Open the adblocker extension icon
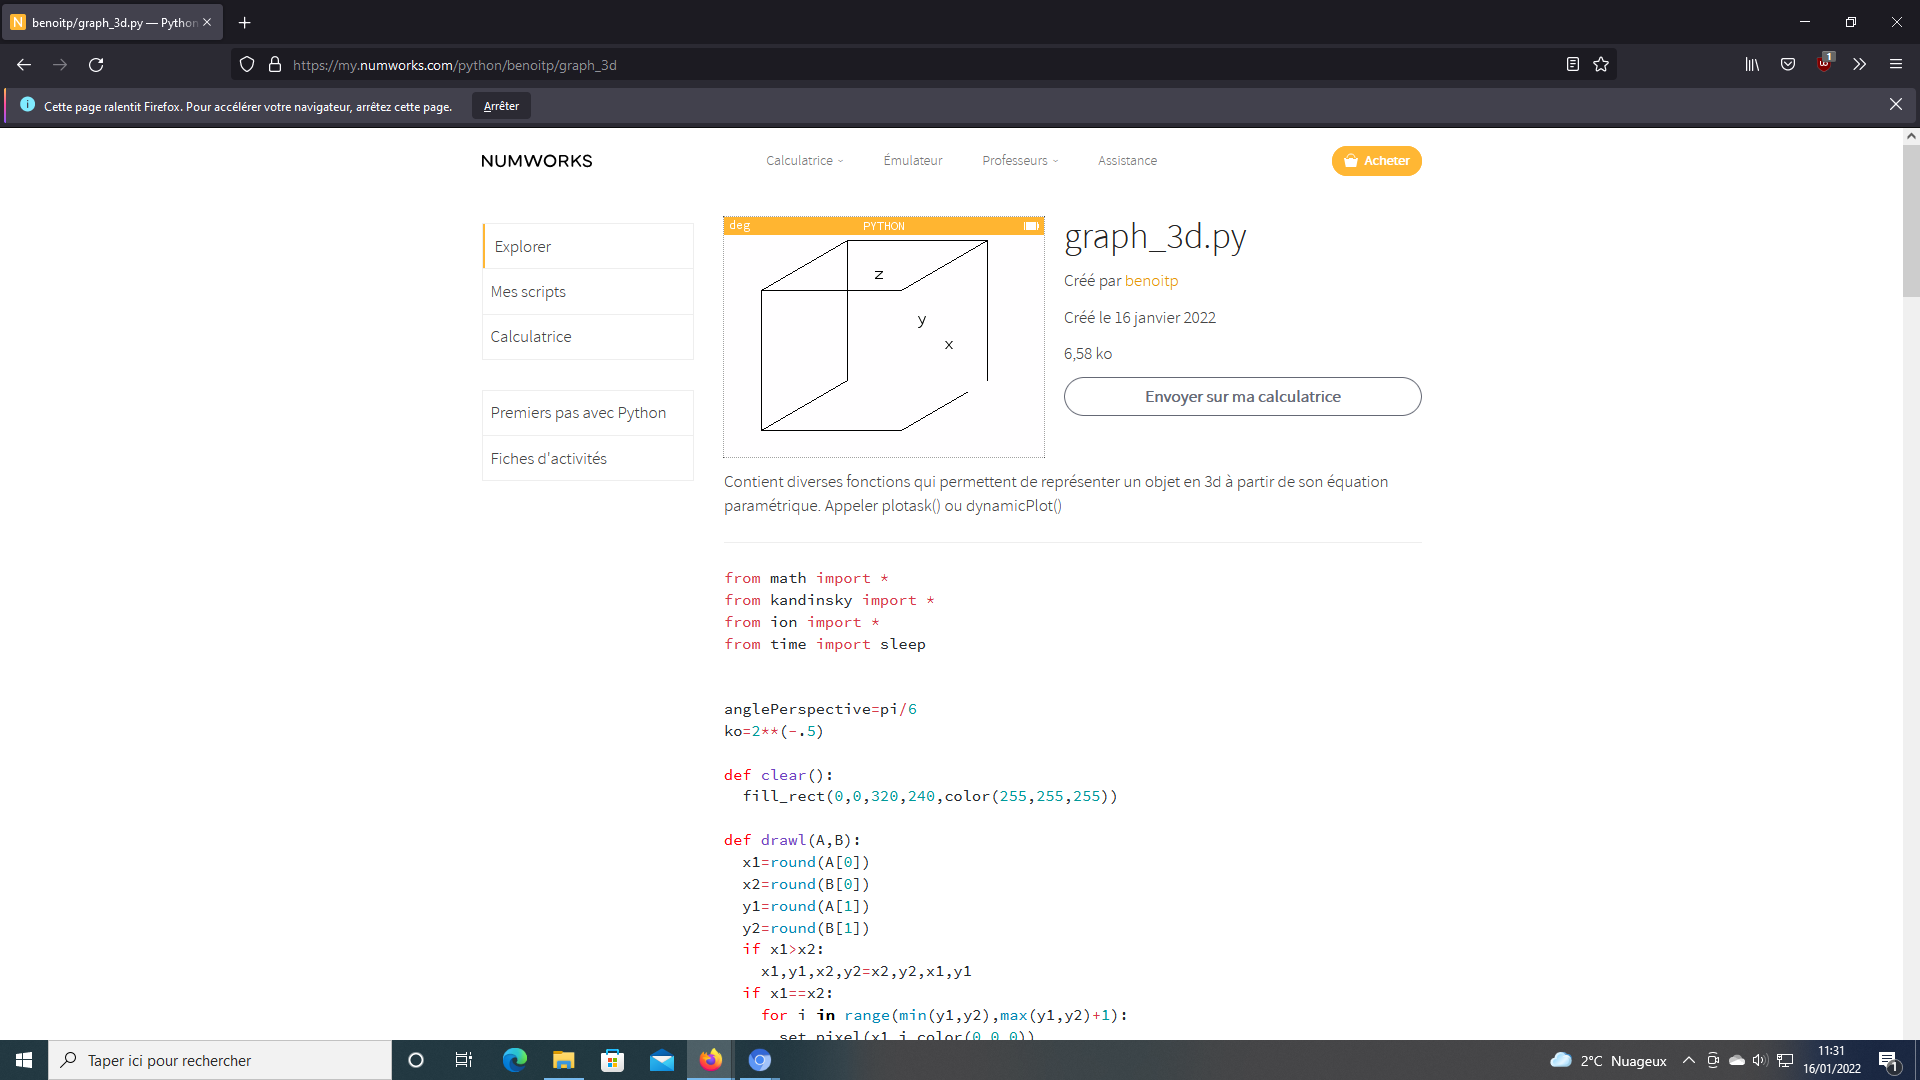The height and width of the screenshot is (1080, 1920). 1824,64
